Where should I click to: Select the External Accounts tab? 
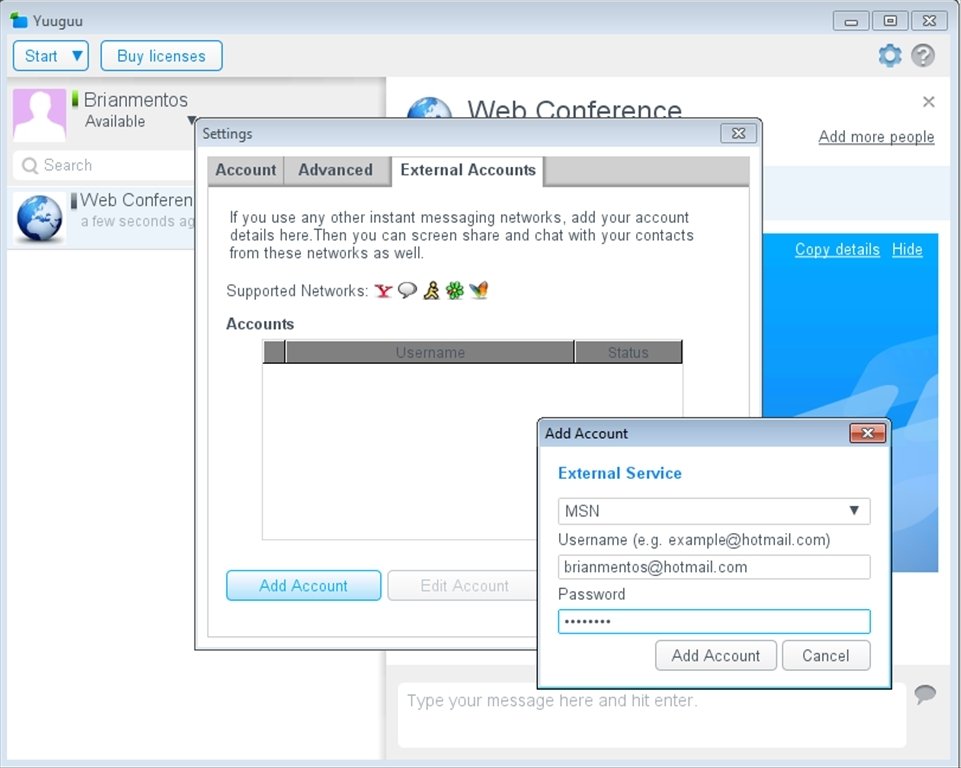pyautogui.click(x=468, y=170)
